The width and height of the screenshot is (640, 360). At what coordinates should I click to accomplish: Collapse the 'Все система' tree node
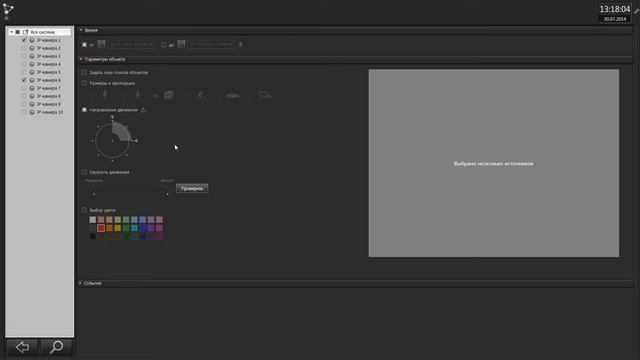click(11, 32)
